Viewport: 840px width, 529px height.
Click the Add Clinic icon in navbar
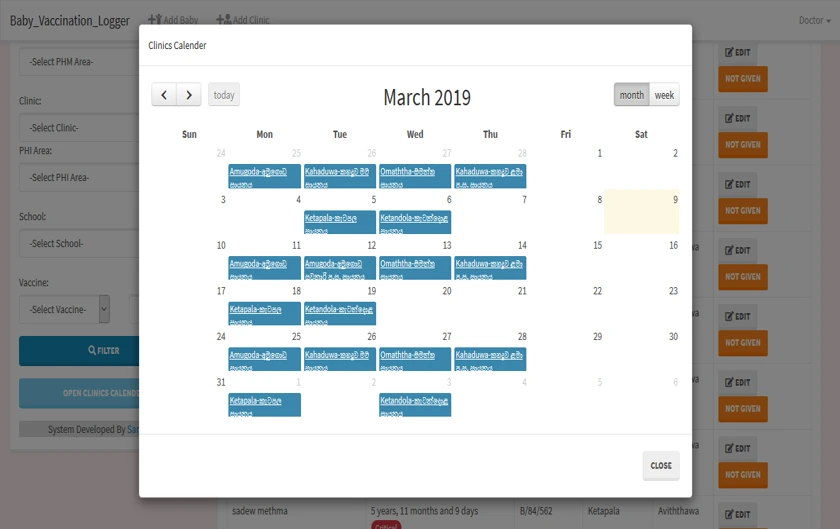pos(223,20)
